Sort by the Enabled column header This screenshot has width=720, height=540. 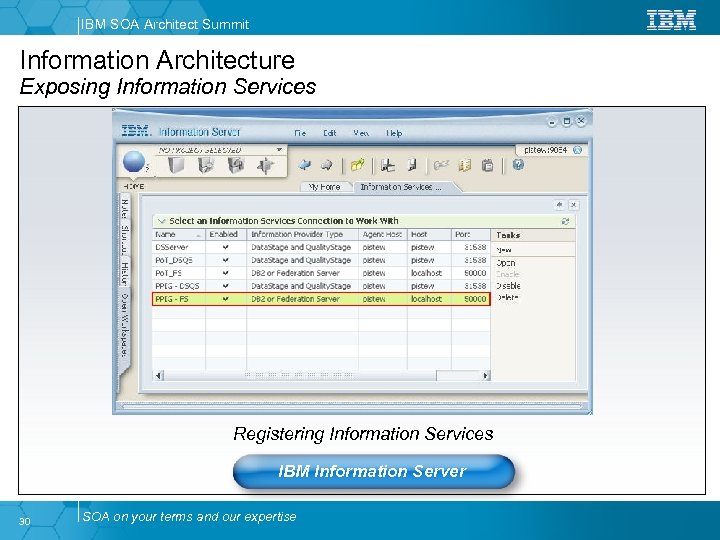click(x=226, y=234)
